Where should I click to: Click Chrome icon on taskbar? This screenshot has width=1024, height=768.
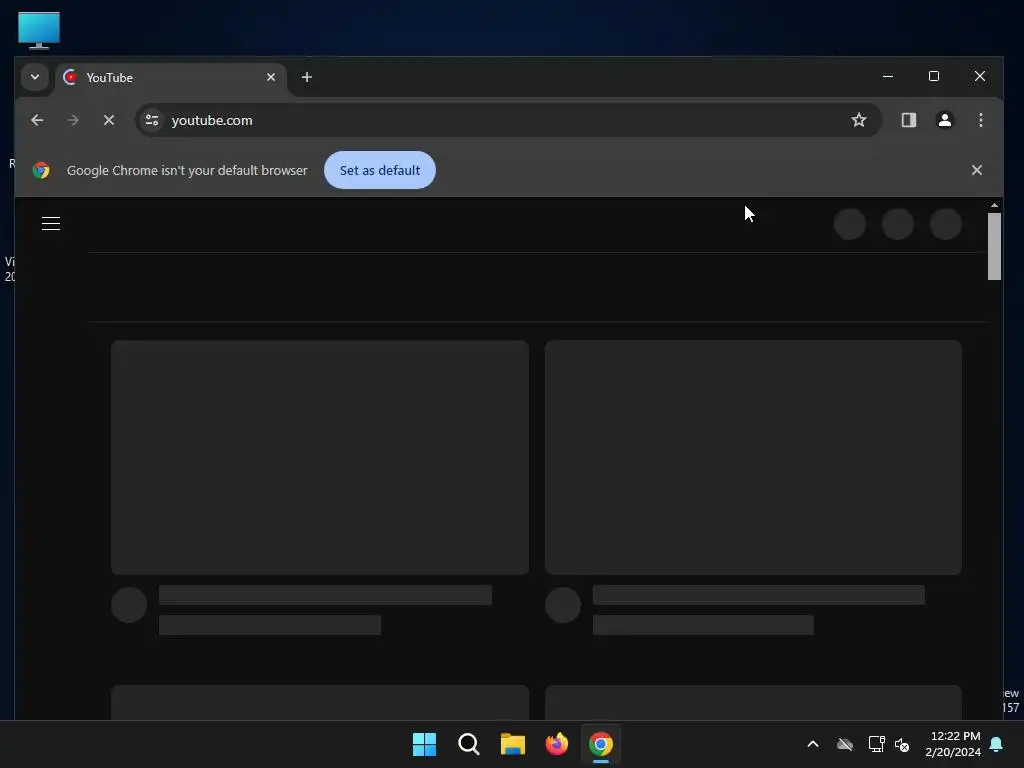coord(601,744)
